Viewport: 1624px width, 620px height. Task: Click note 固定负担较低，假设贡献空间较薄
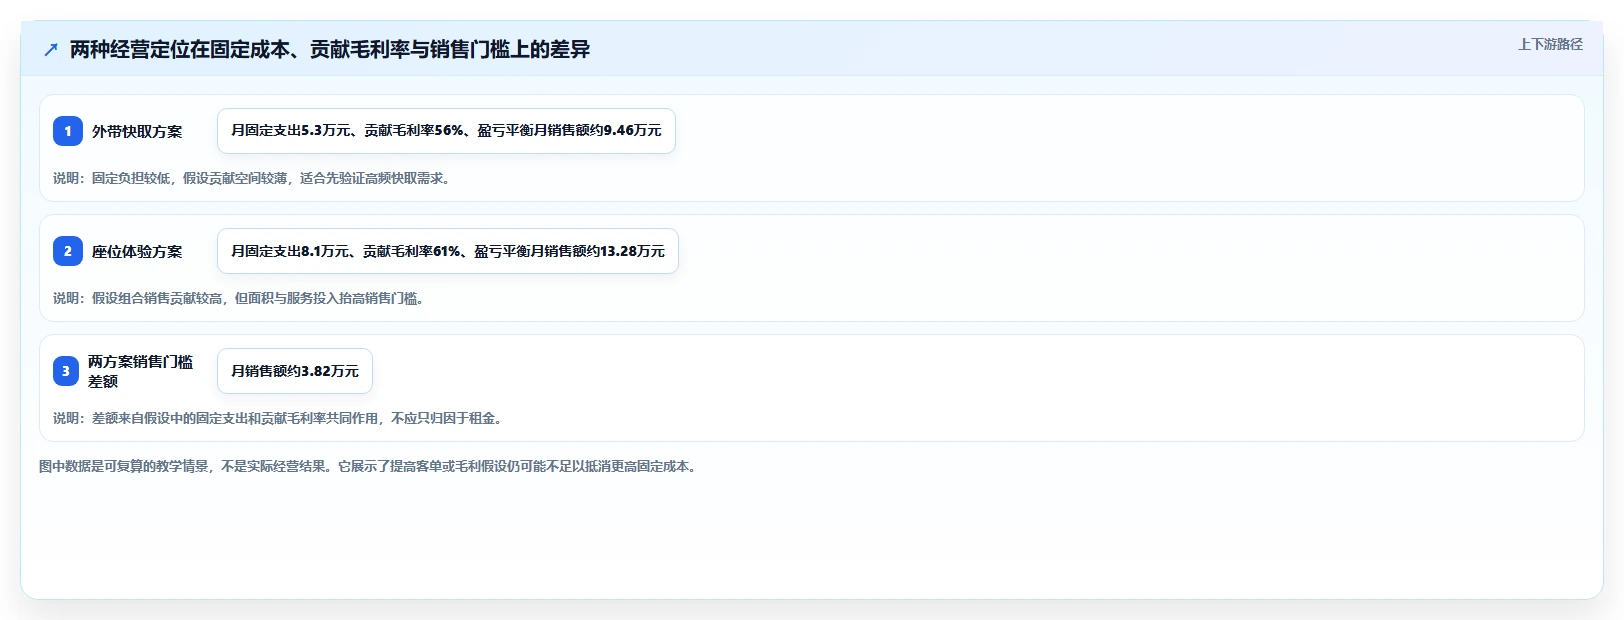point(252,178)
